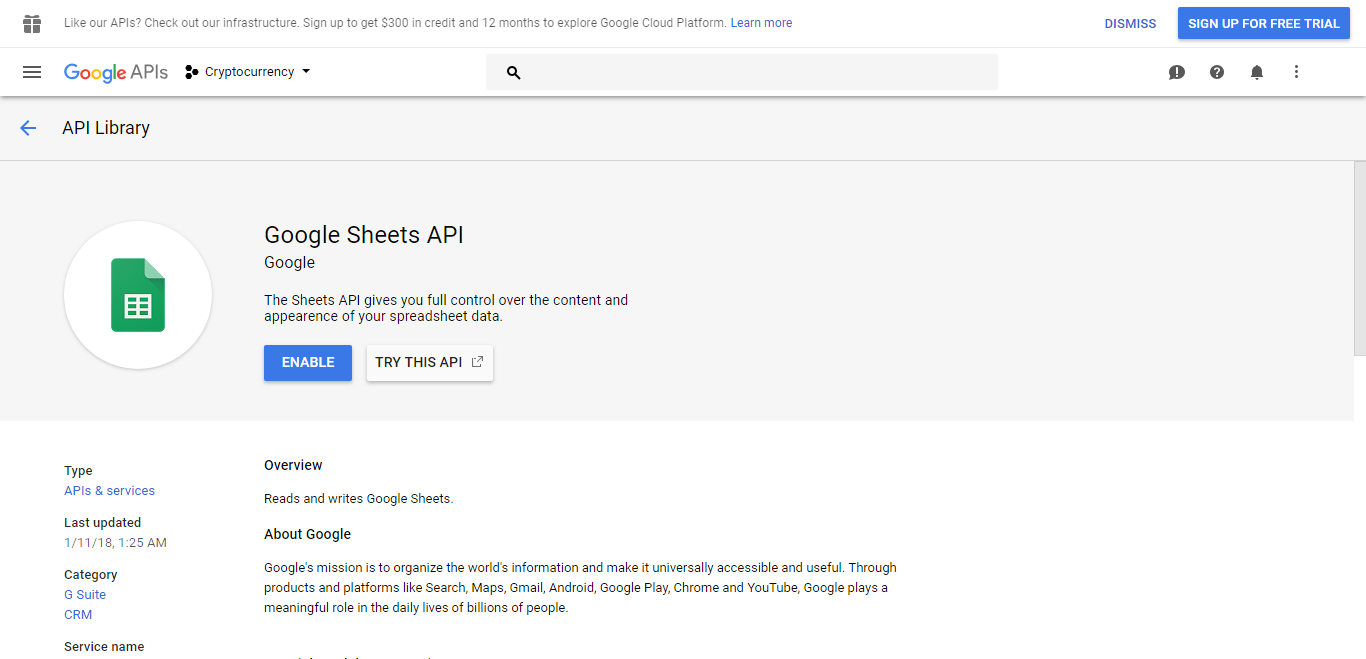
Task: Open the Cryptocurrency project selector
Action: (x=247, y=71)
